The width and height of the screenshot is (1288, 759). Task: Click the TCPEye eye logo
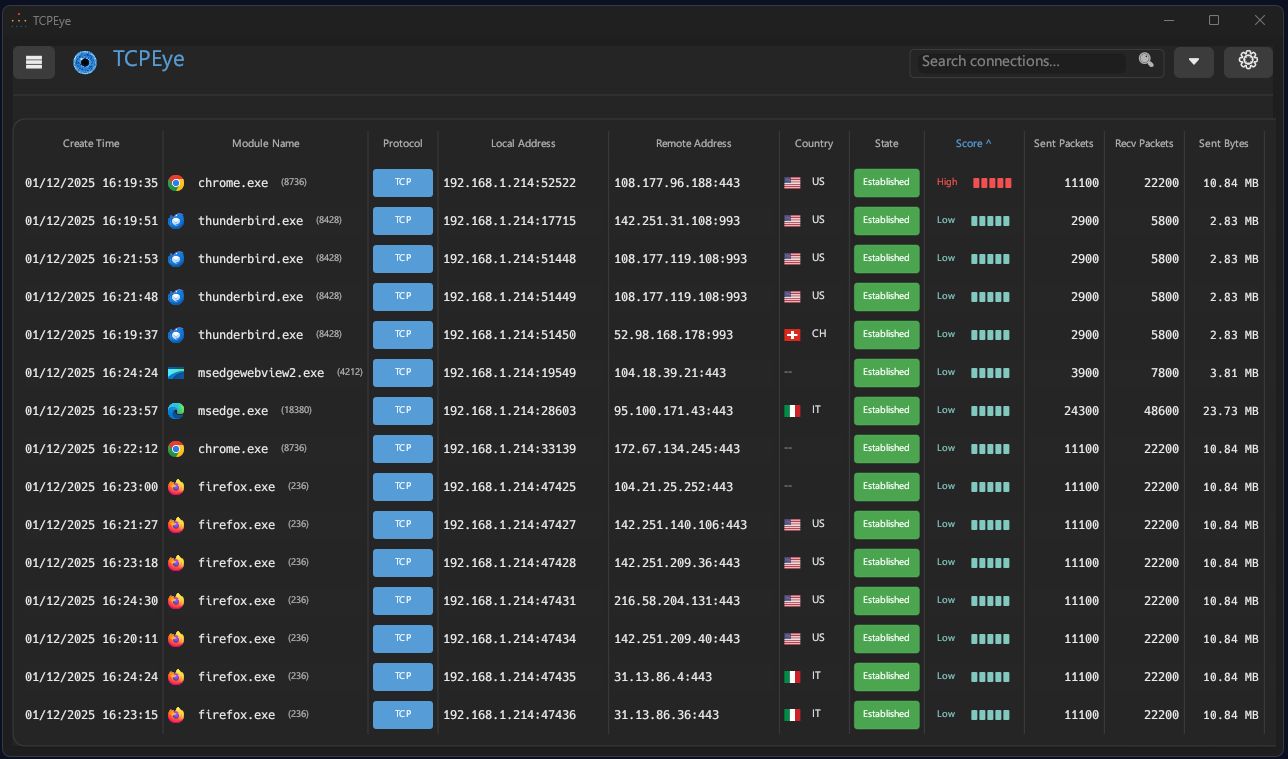85,62
